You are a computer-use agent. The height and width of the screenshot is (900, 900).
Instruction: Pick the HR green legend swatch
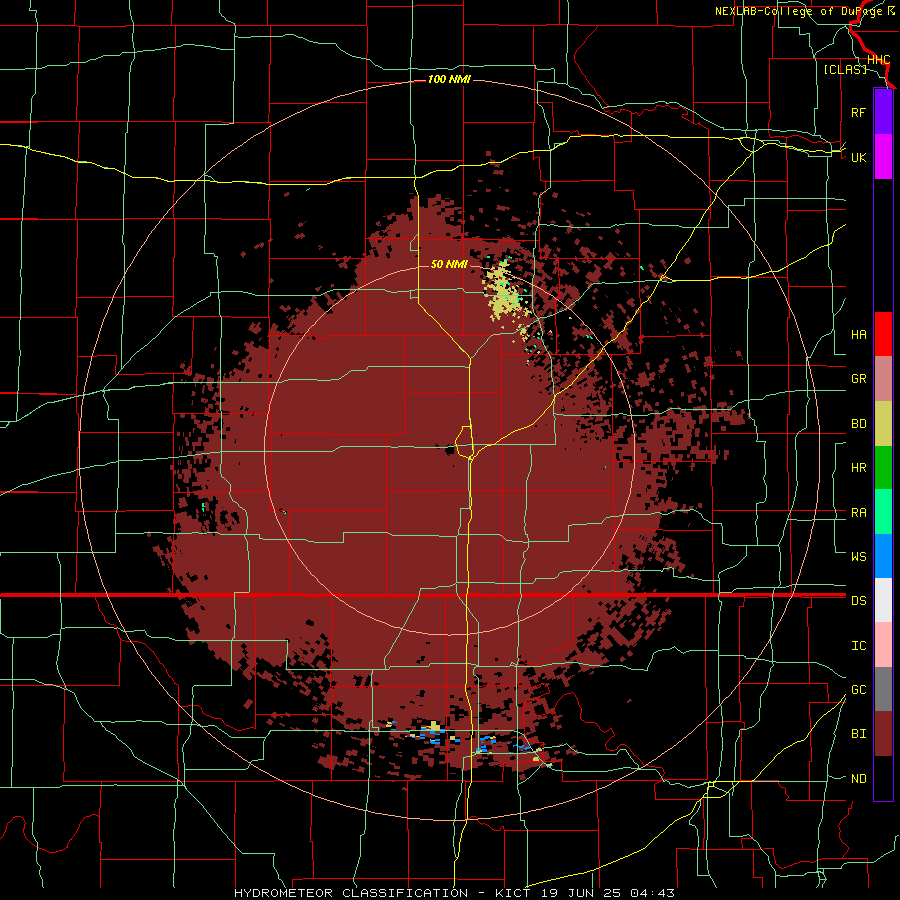point(883,468)
